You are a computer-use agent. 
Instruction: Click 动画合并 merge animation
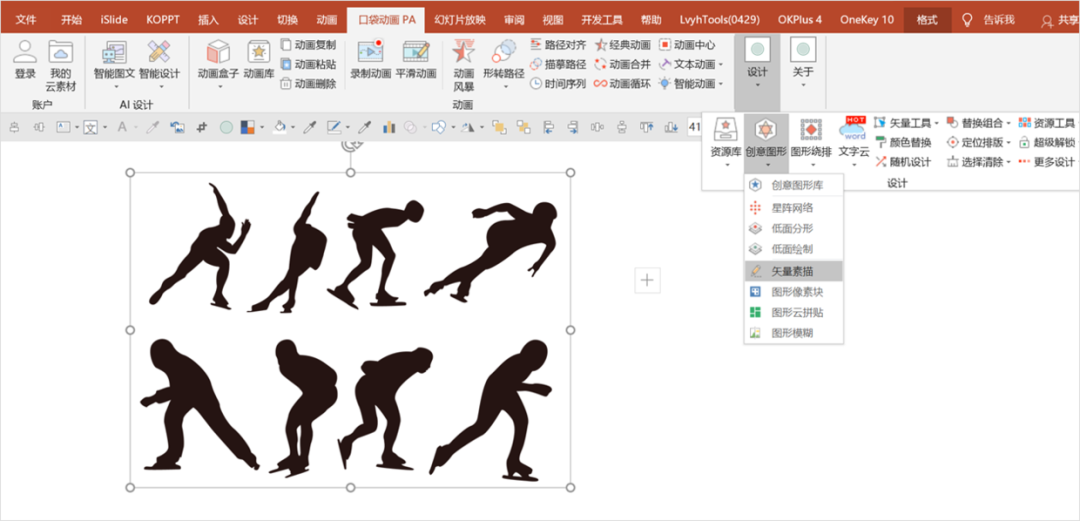623,64
